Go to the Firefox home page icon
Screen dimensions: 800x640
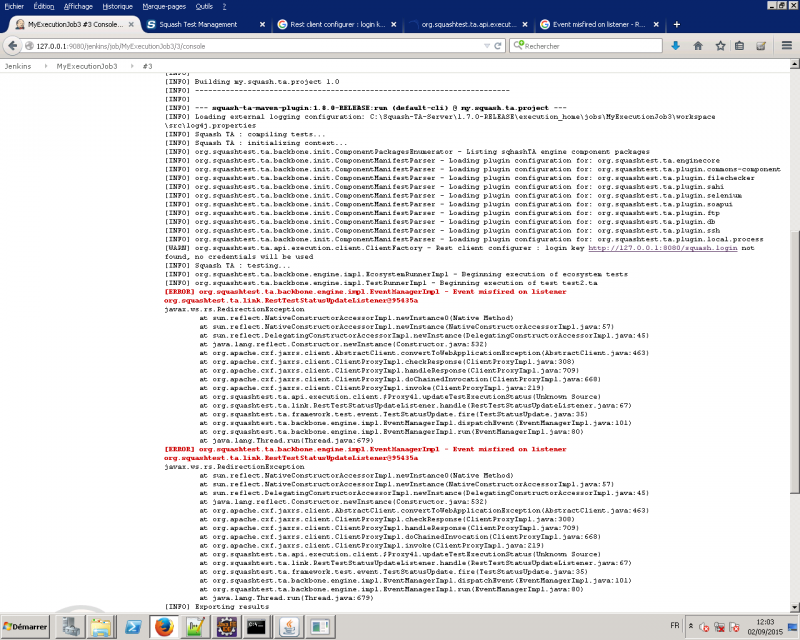698,45
